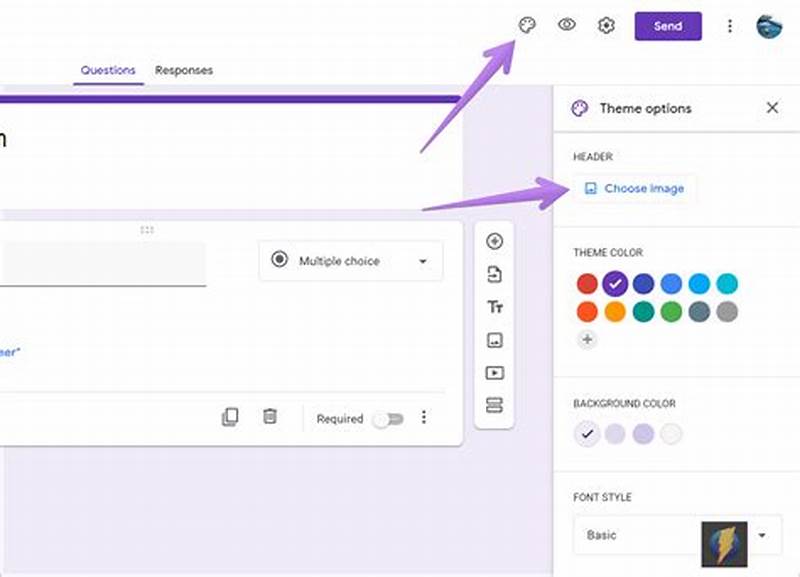
Task: Open the Multiple choice question type dropdown
Action: pyautogui.click(x=350, y=261)
